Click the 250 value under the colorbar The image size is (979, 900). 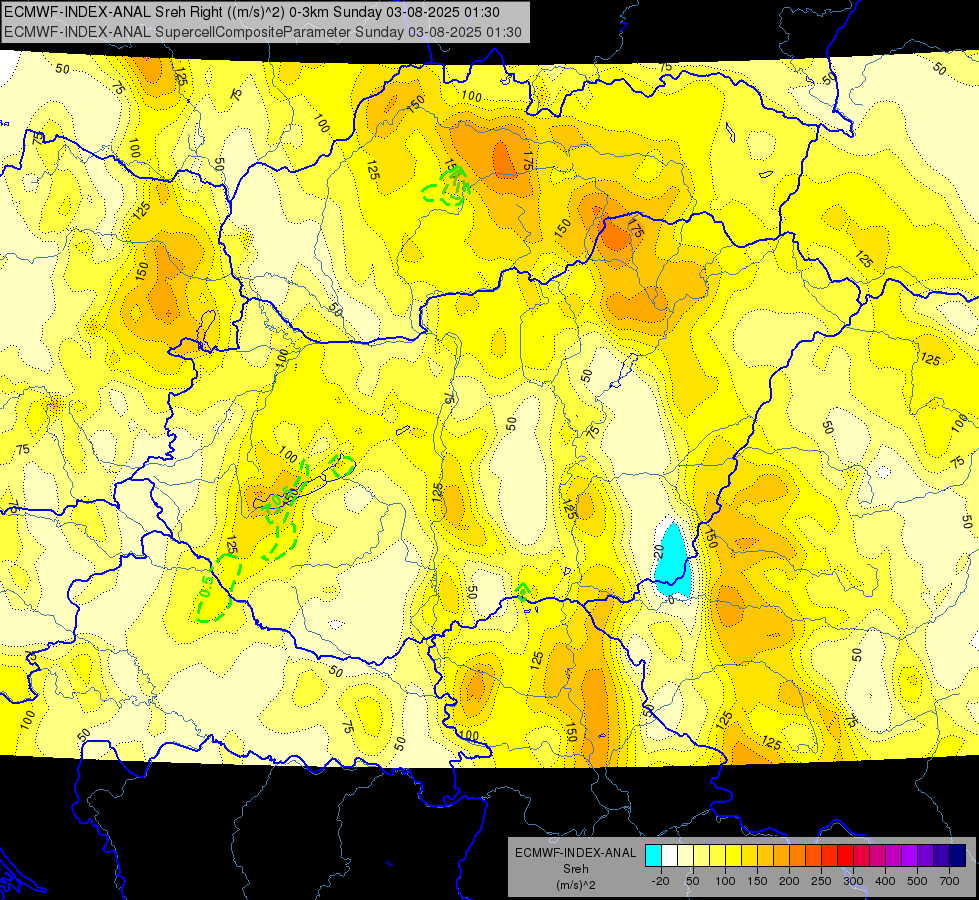[821, 881]
